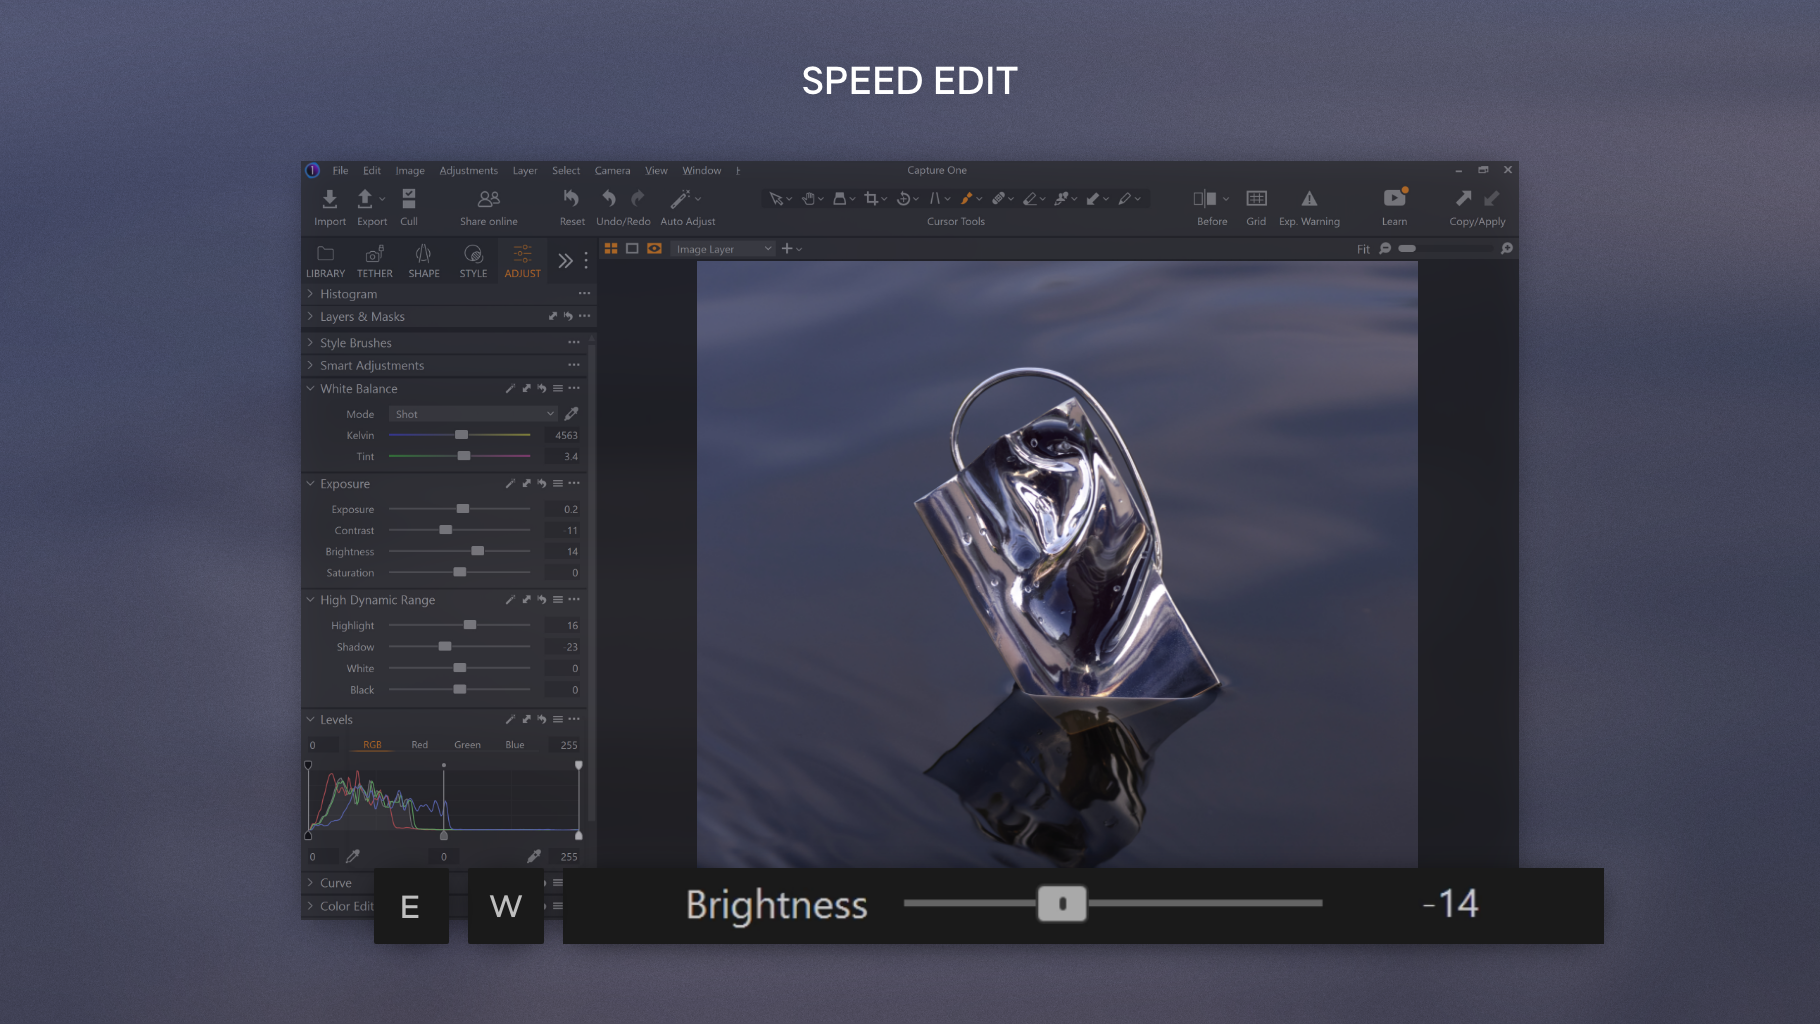Select the Erase Mask tool
The width and height of the screenshot is (1820, 1024).
[x=1031, y=198]
